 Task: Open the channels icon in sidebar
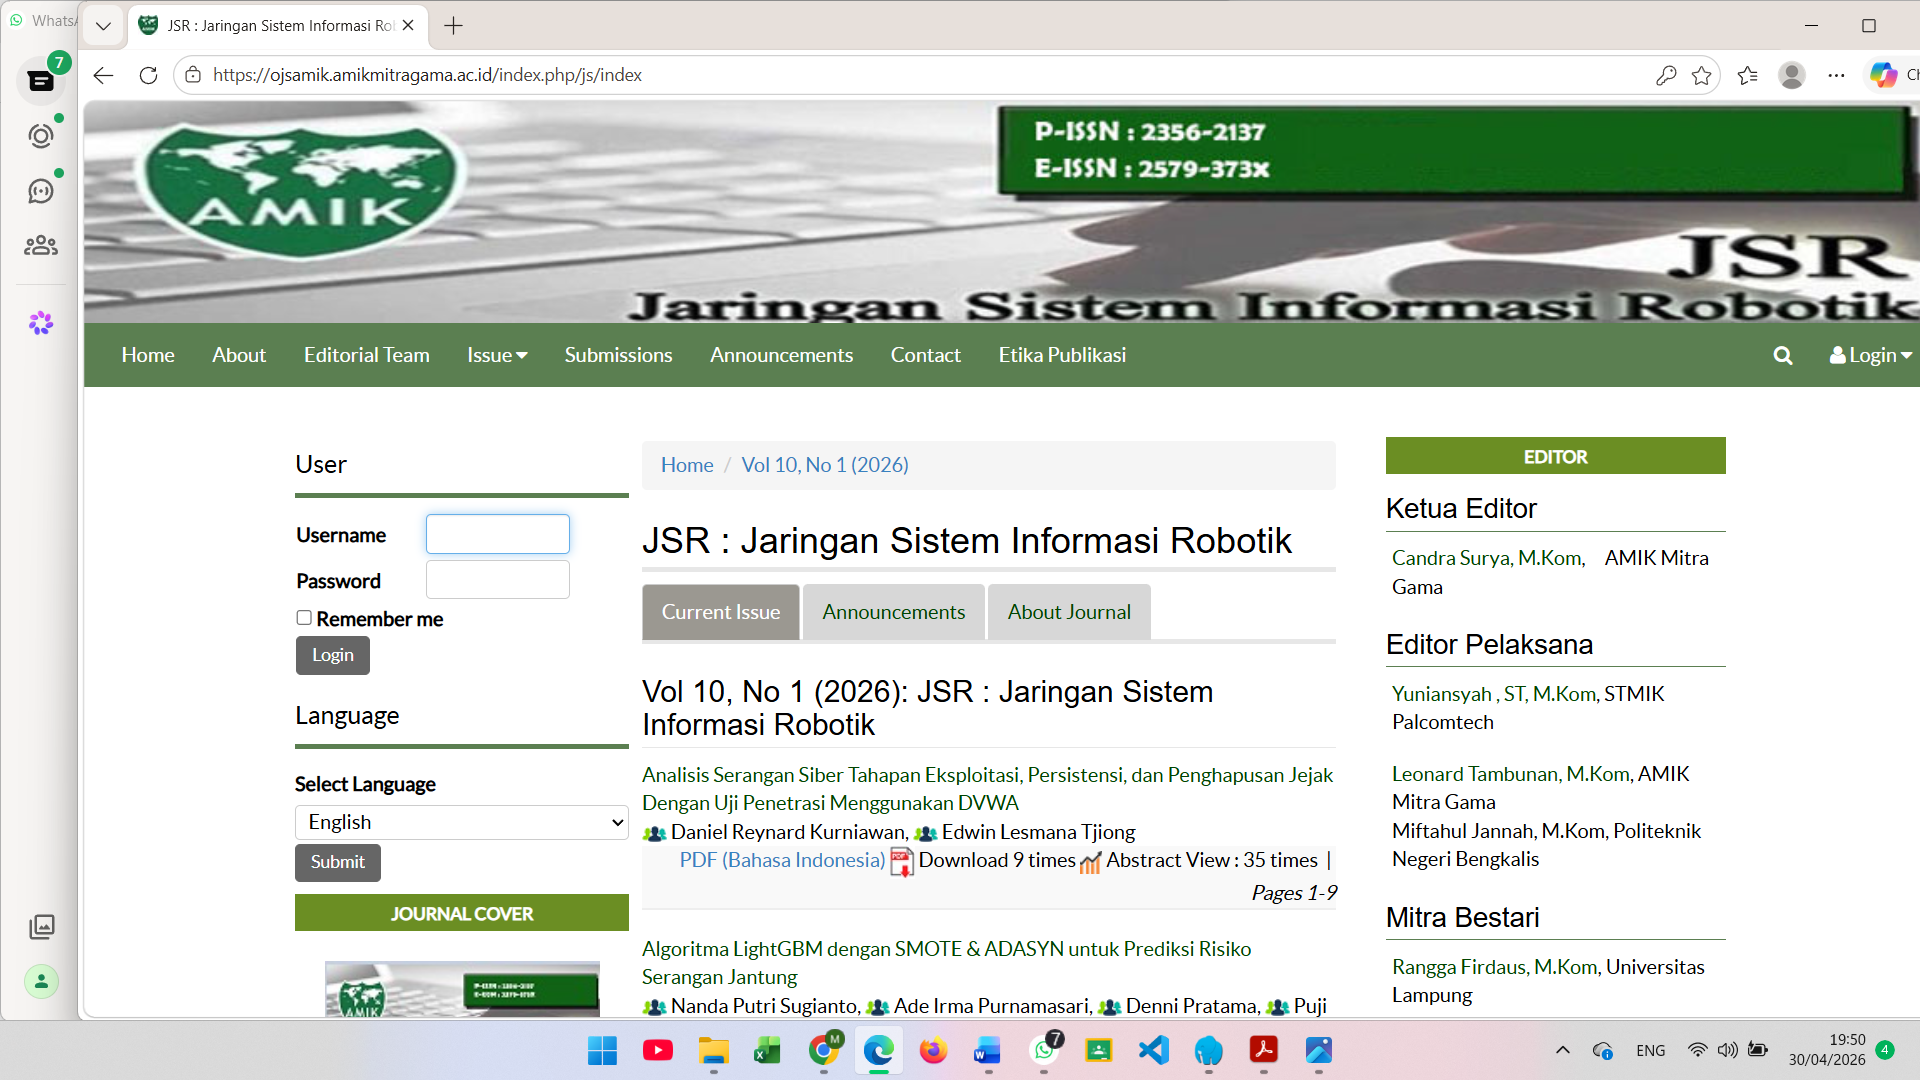pos(41,190)
